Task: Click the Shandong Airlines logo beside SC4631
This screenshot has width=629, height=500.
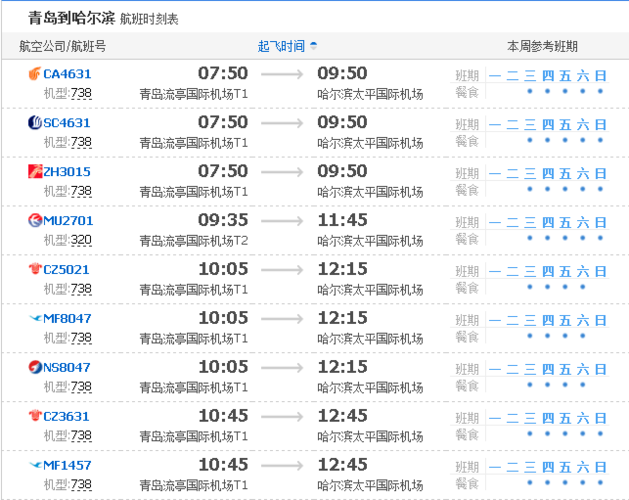Action: (34, 123)
